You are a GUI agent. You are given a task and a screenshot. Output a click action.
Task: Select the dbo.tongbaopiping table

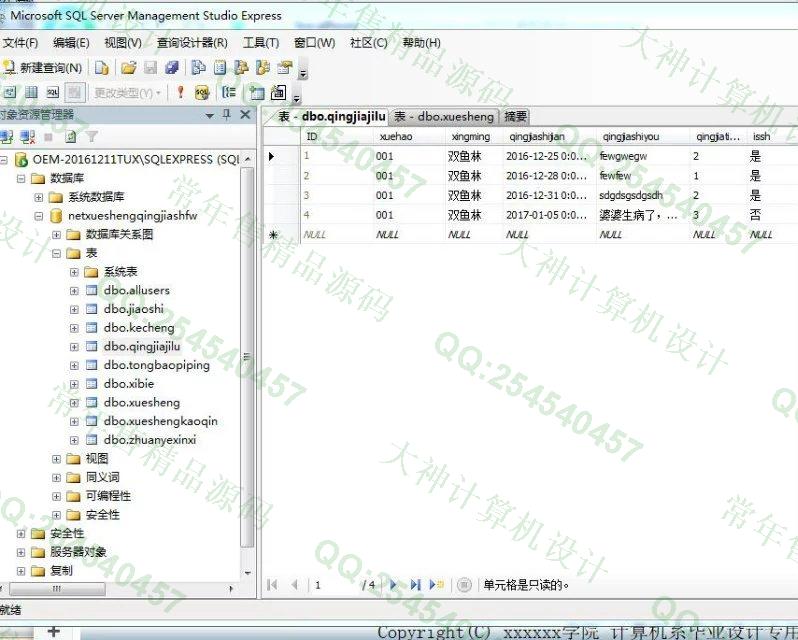(x=157, y=365)
